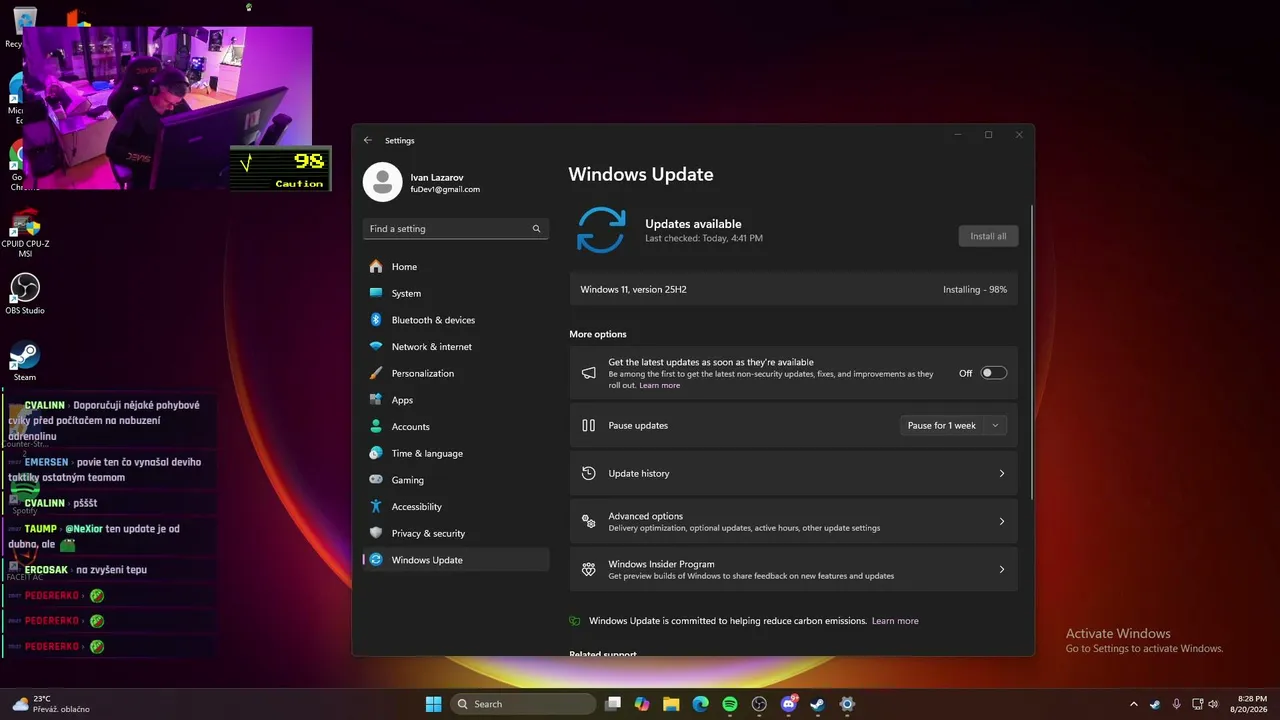1280x720 pixels.
Task: Open Task View from taskbar
Action: 613,704
